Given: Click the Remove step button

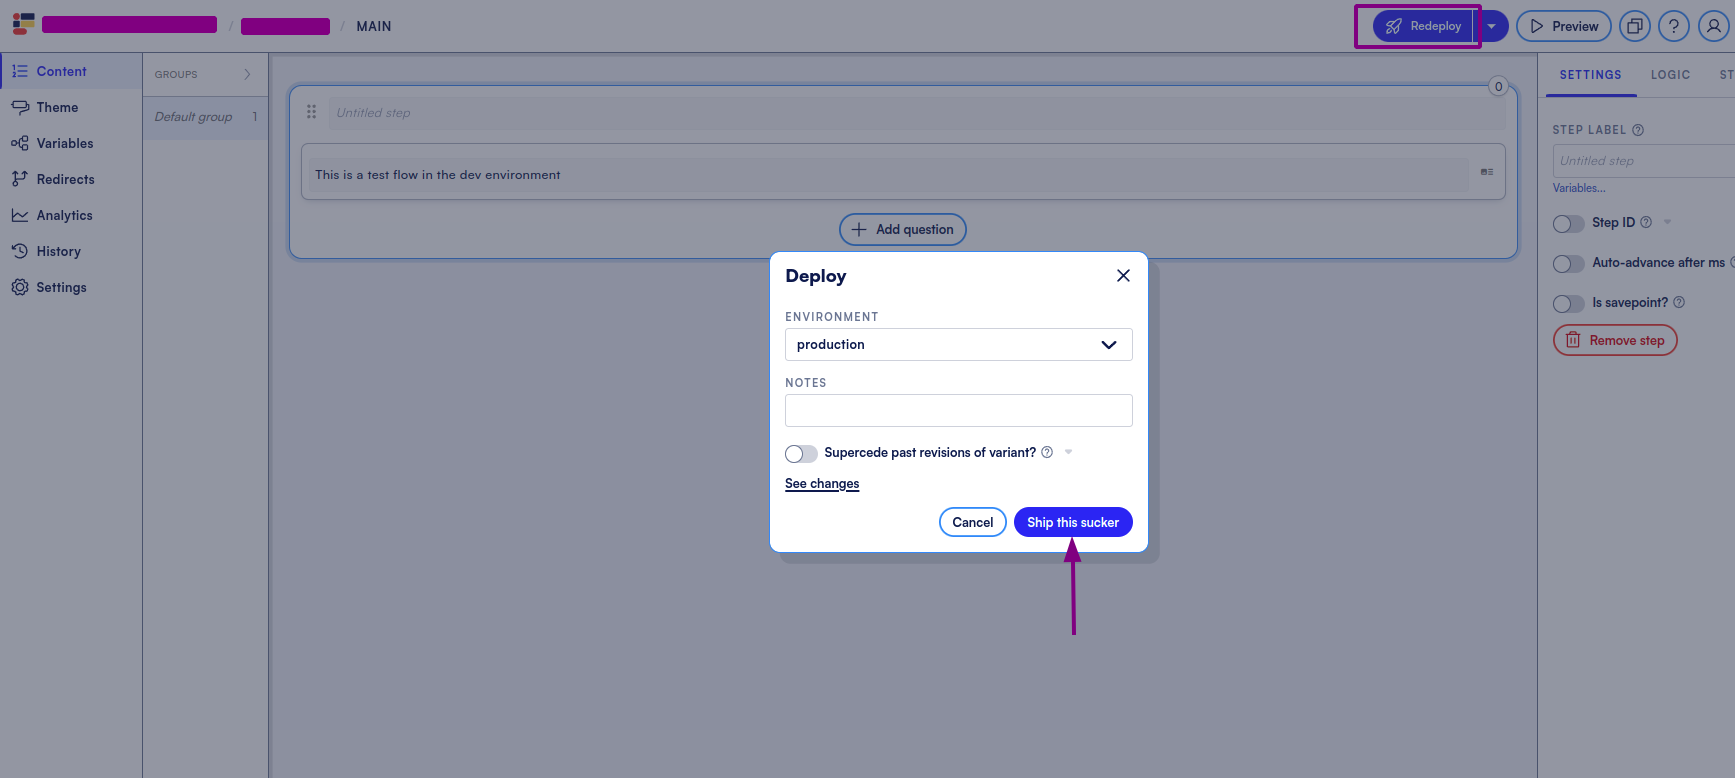Looking at the screenshot, I should (1615, 340).
